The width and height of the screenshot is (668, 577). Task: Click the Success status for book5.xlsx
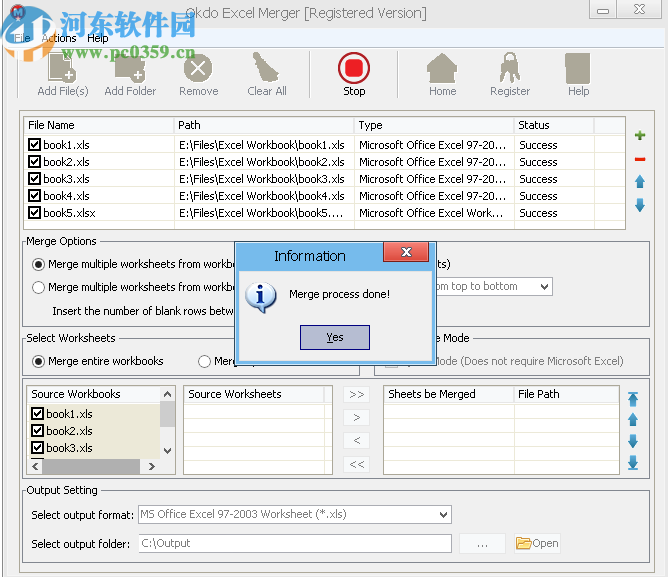pyautogui.click(x=538, y=213)
